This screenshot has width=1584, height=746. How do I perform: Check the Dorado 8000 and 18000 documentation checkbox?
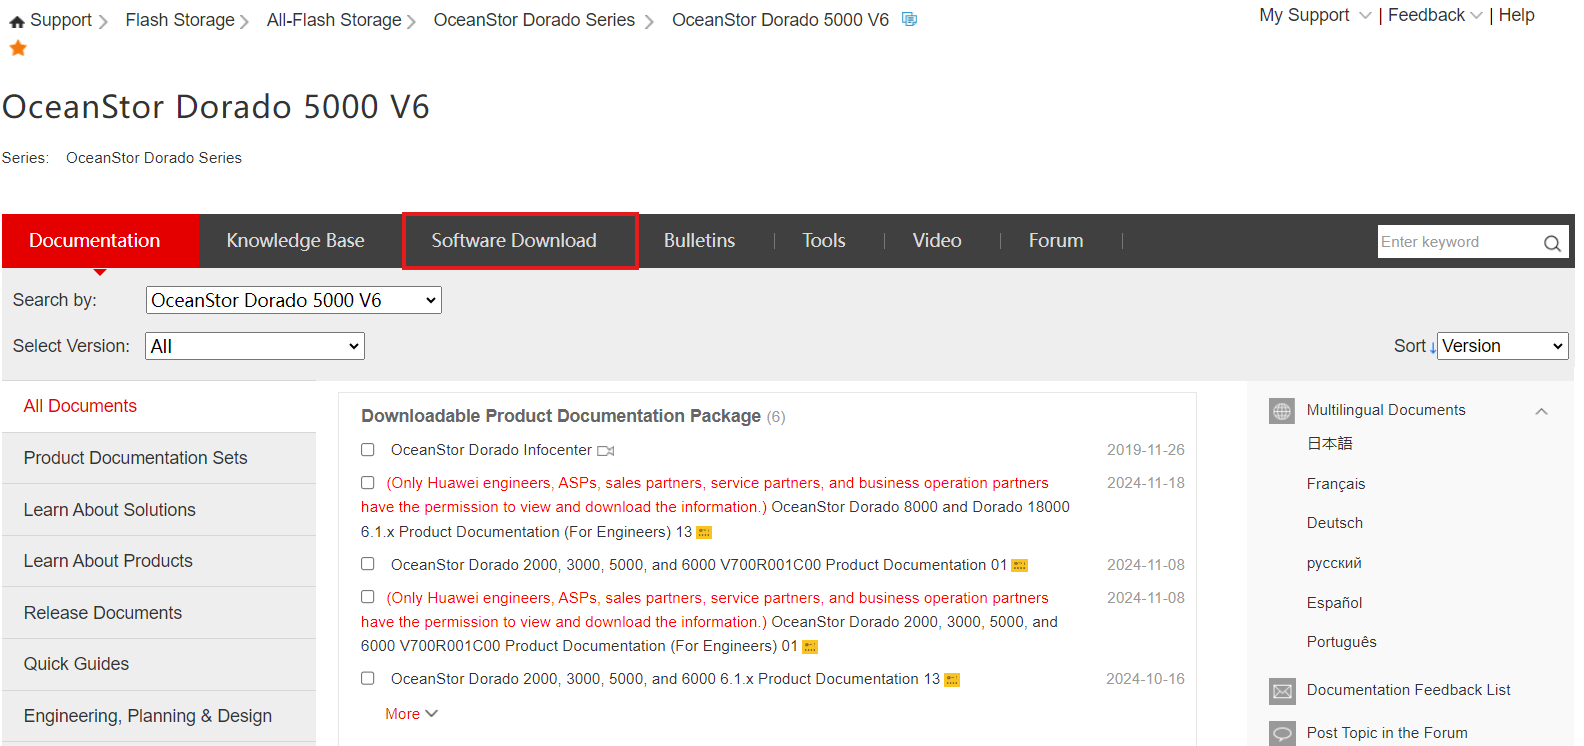pos(368,483)
